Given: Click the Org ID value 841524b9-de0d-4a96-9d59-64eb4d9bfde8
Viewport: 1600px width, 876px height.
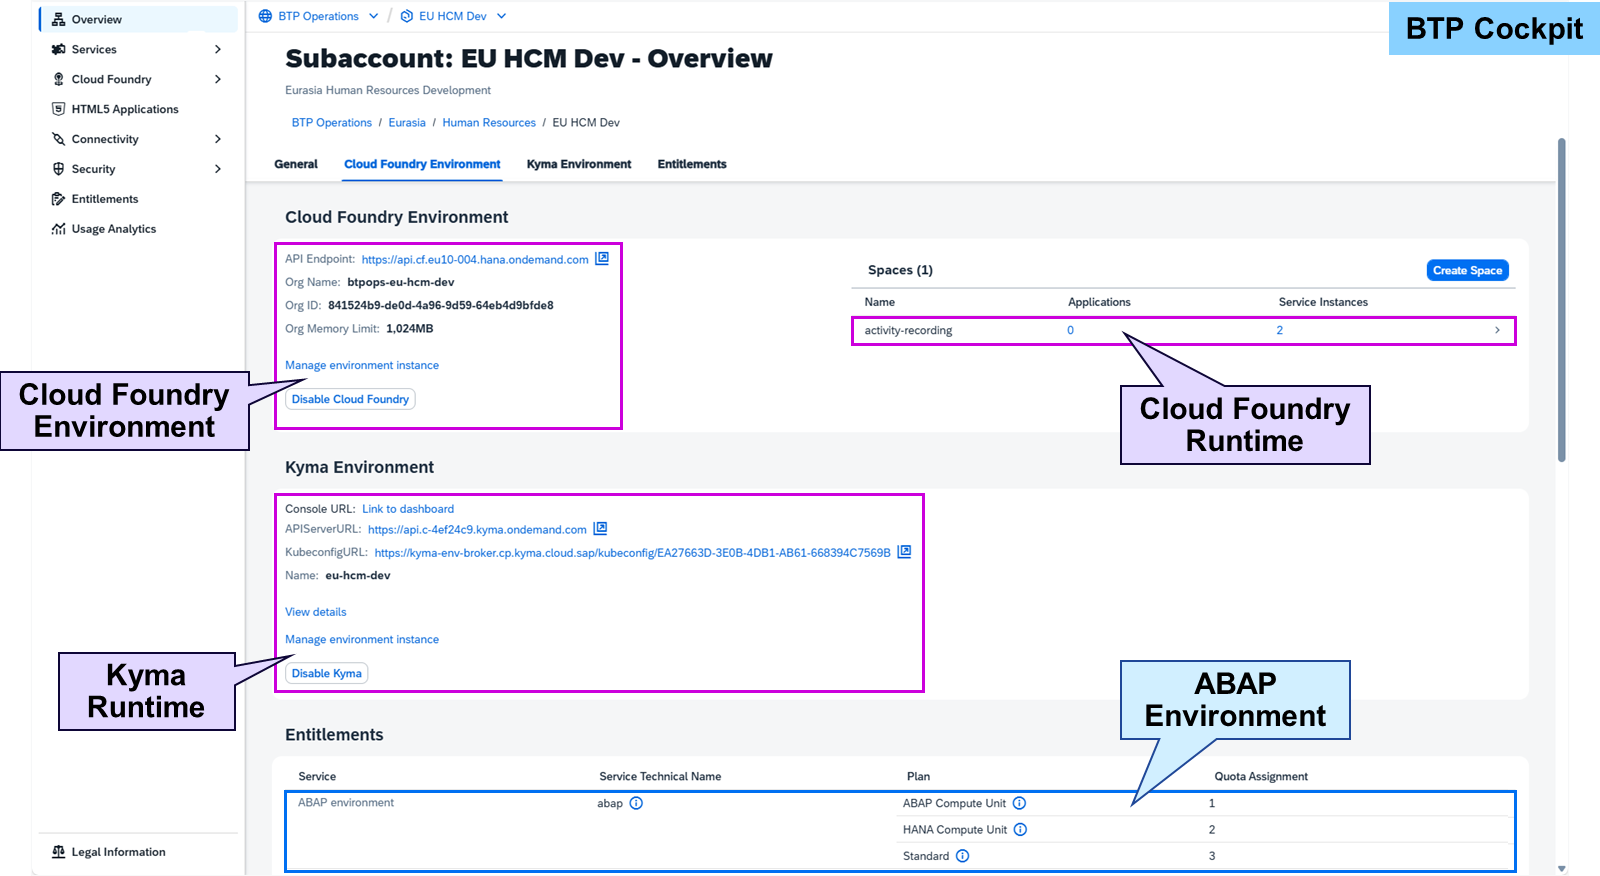Looking at the screenshot, I should click(441, 305).
